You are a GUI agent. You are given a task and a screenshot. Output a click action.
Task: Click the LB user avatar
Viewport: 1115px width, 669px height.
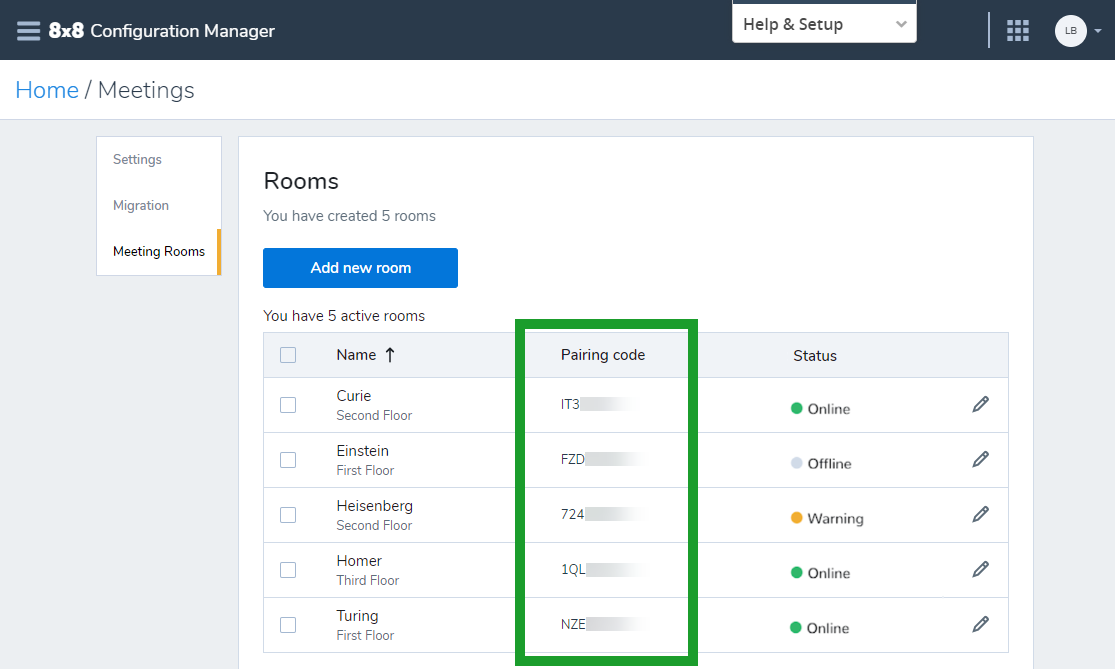pyautogui.click(x=1070, y=30)
